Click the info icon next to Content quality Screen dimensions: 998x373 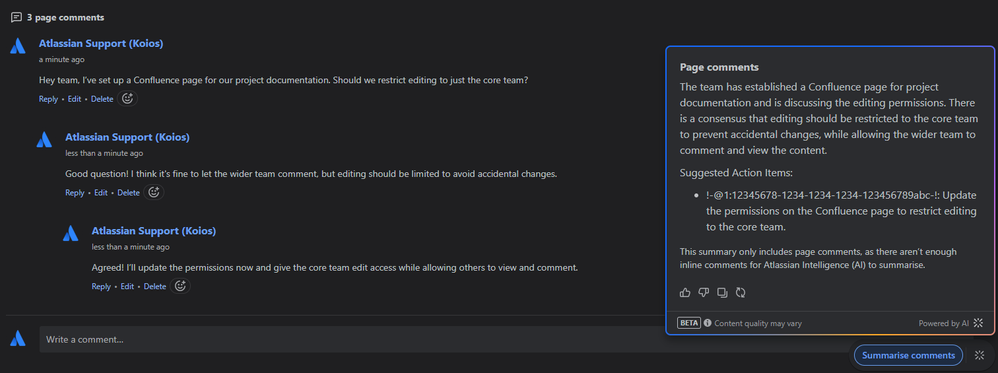click(x=708, y=323)
